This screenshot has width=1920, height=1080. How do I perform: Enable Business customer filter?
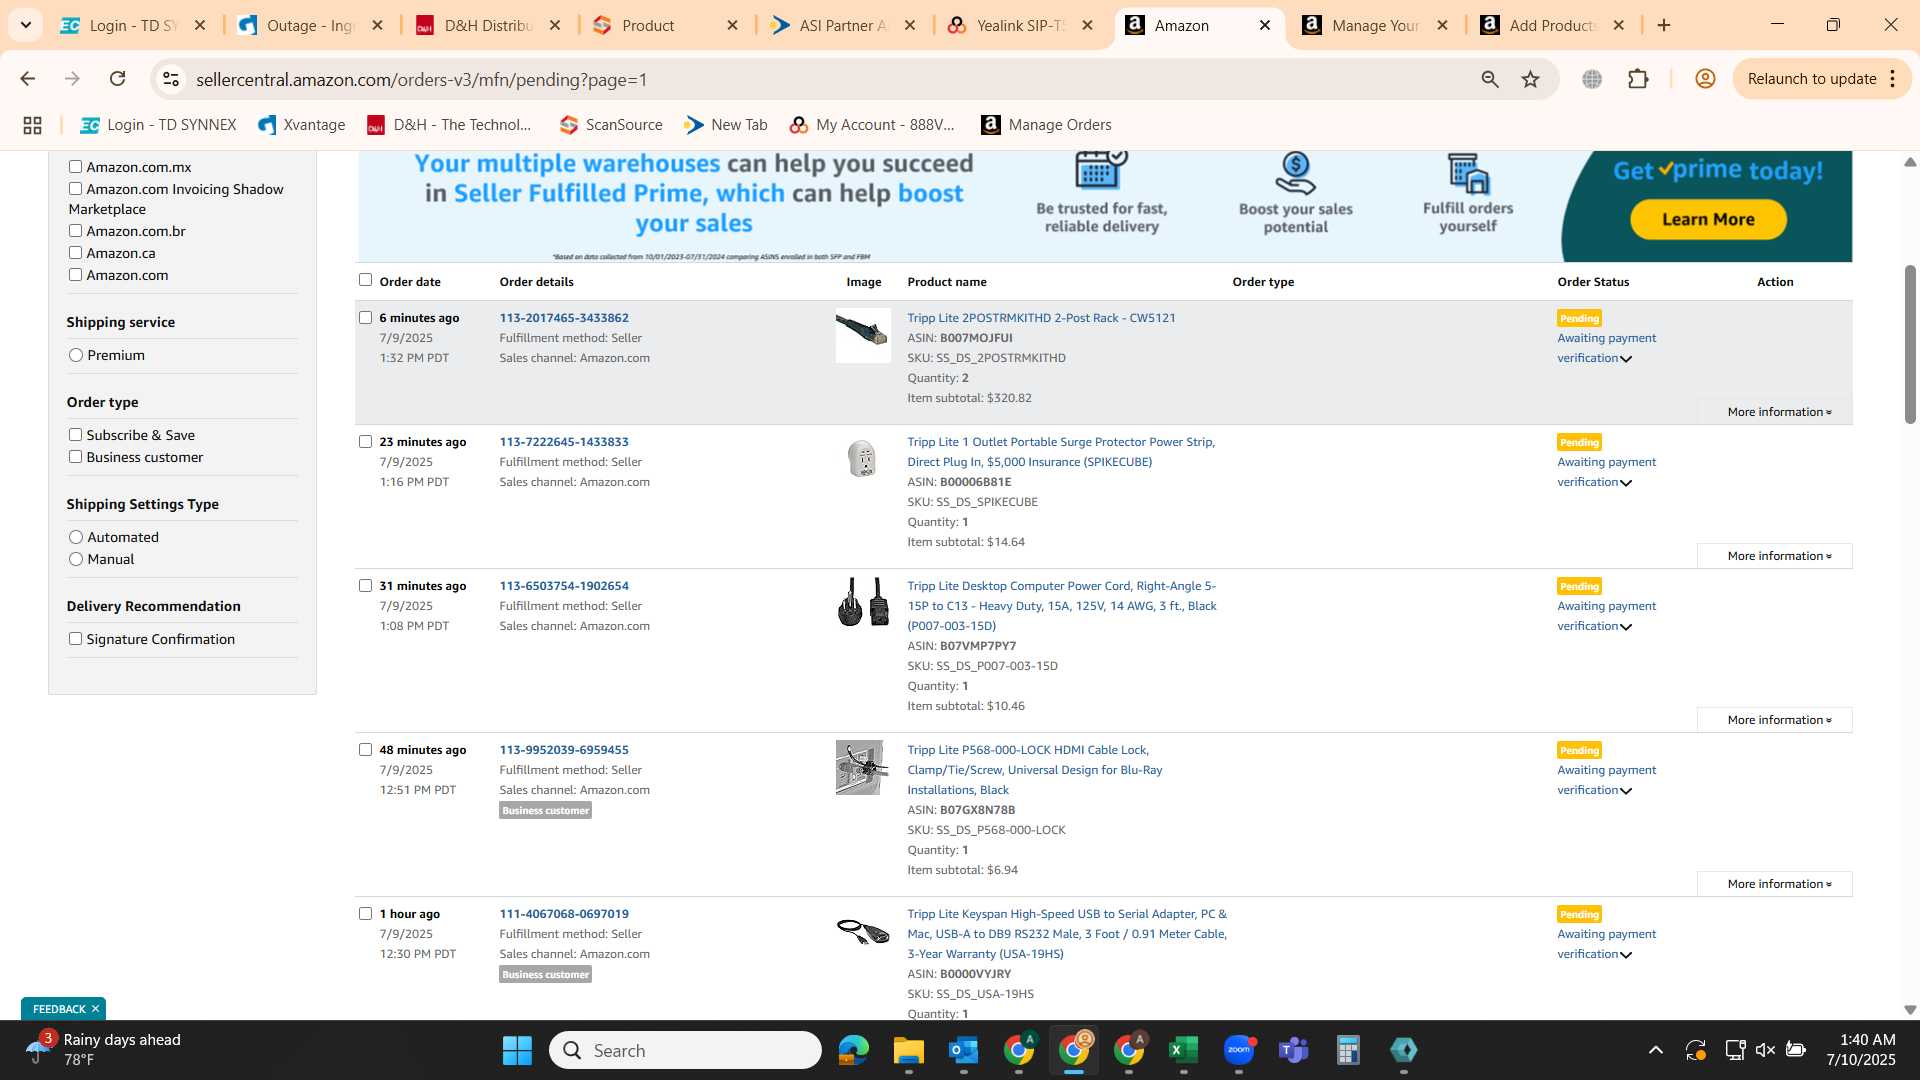pos(75,457)
